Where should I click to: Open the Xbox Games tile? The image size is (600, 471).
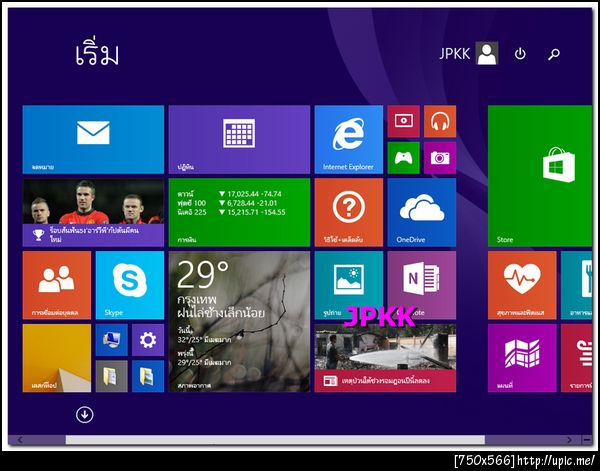click(403, 158)
